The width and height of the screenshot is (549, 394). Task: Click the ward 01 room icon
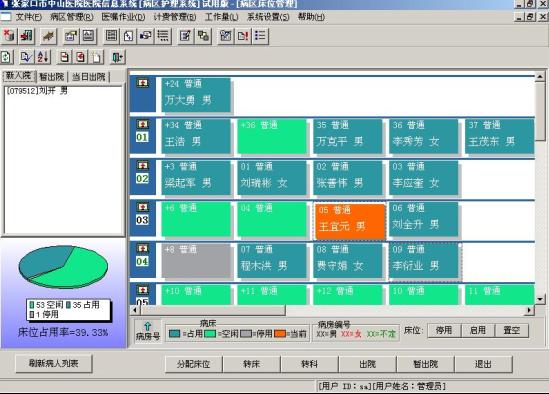(142, 124)
